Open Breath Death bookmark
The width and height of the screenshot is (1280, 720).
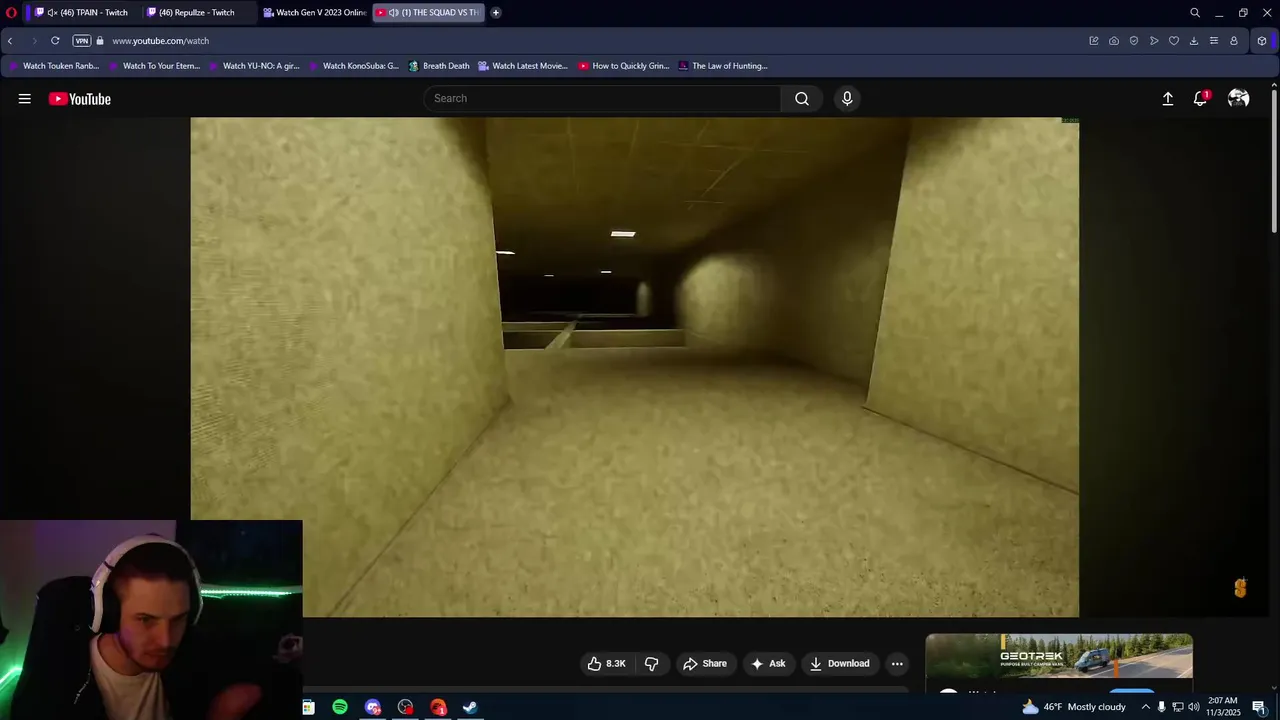coord(439,66)
